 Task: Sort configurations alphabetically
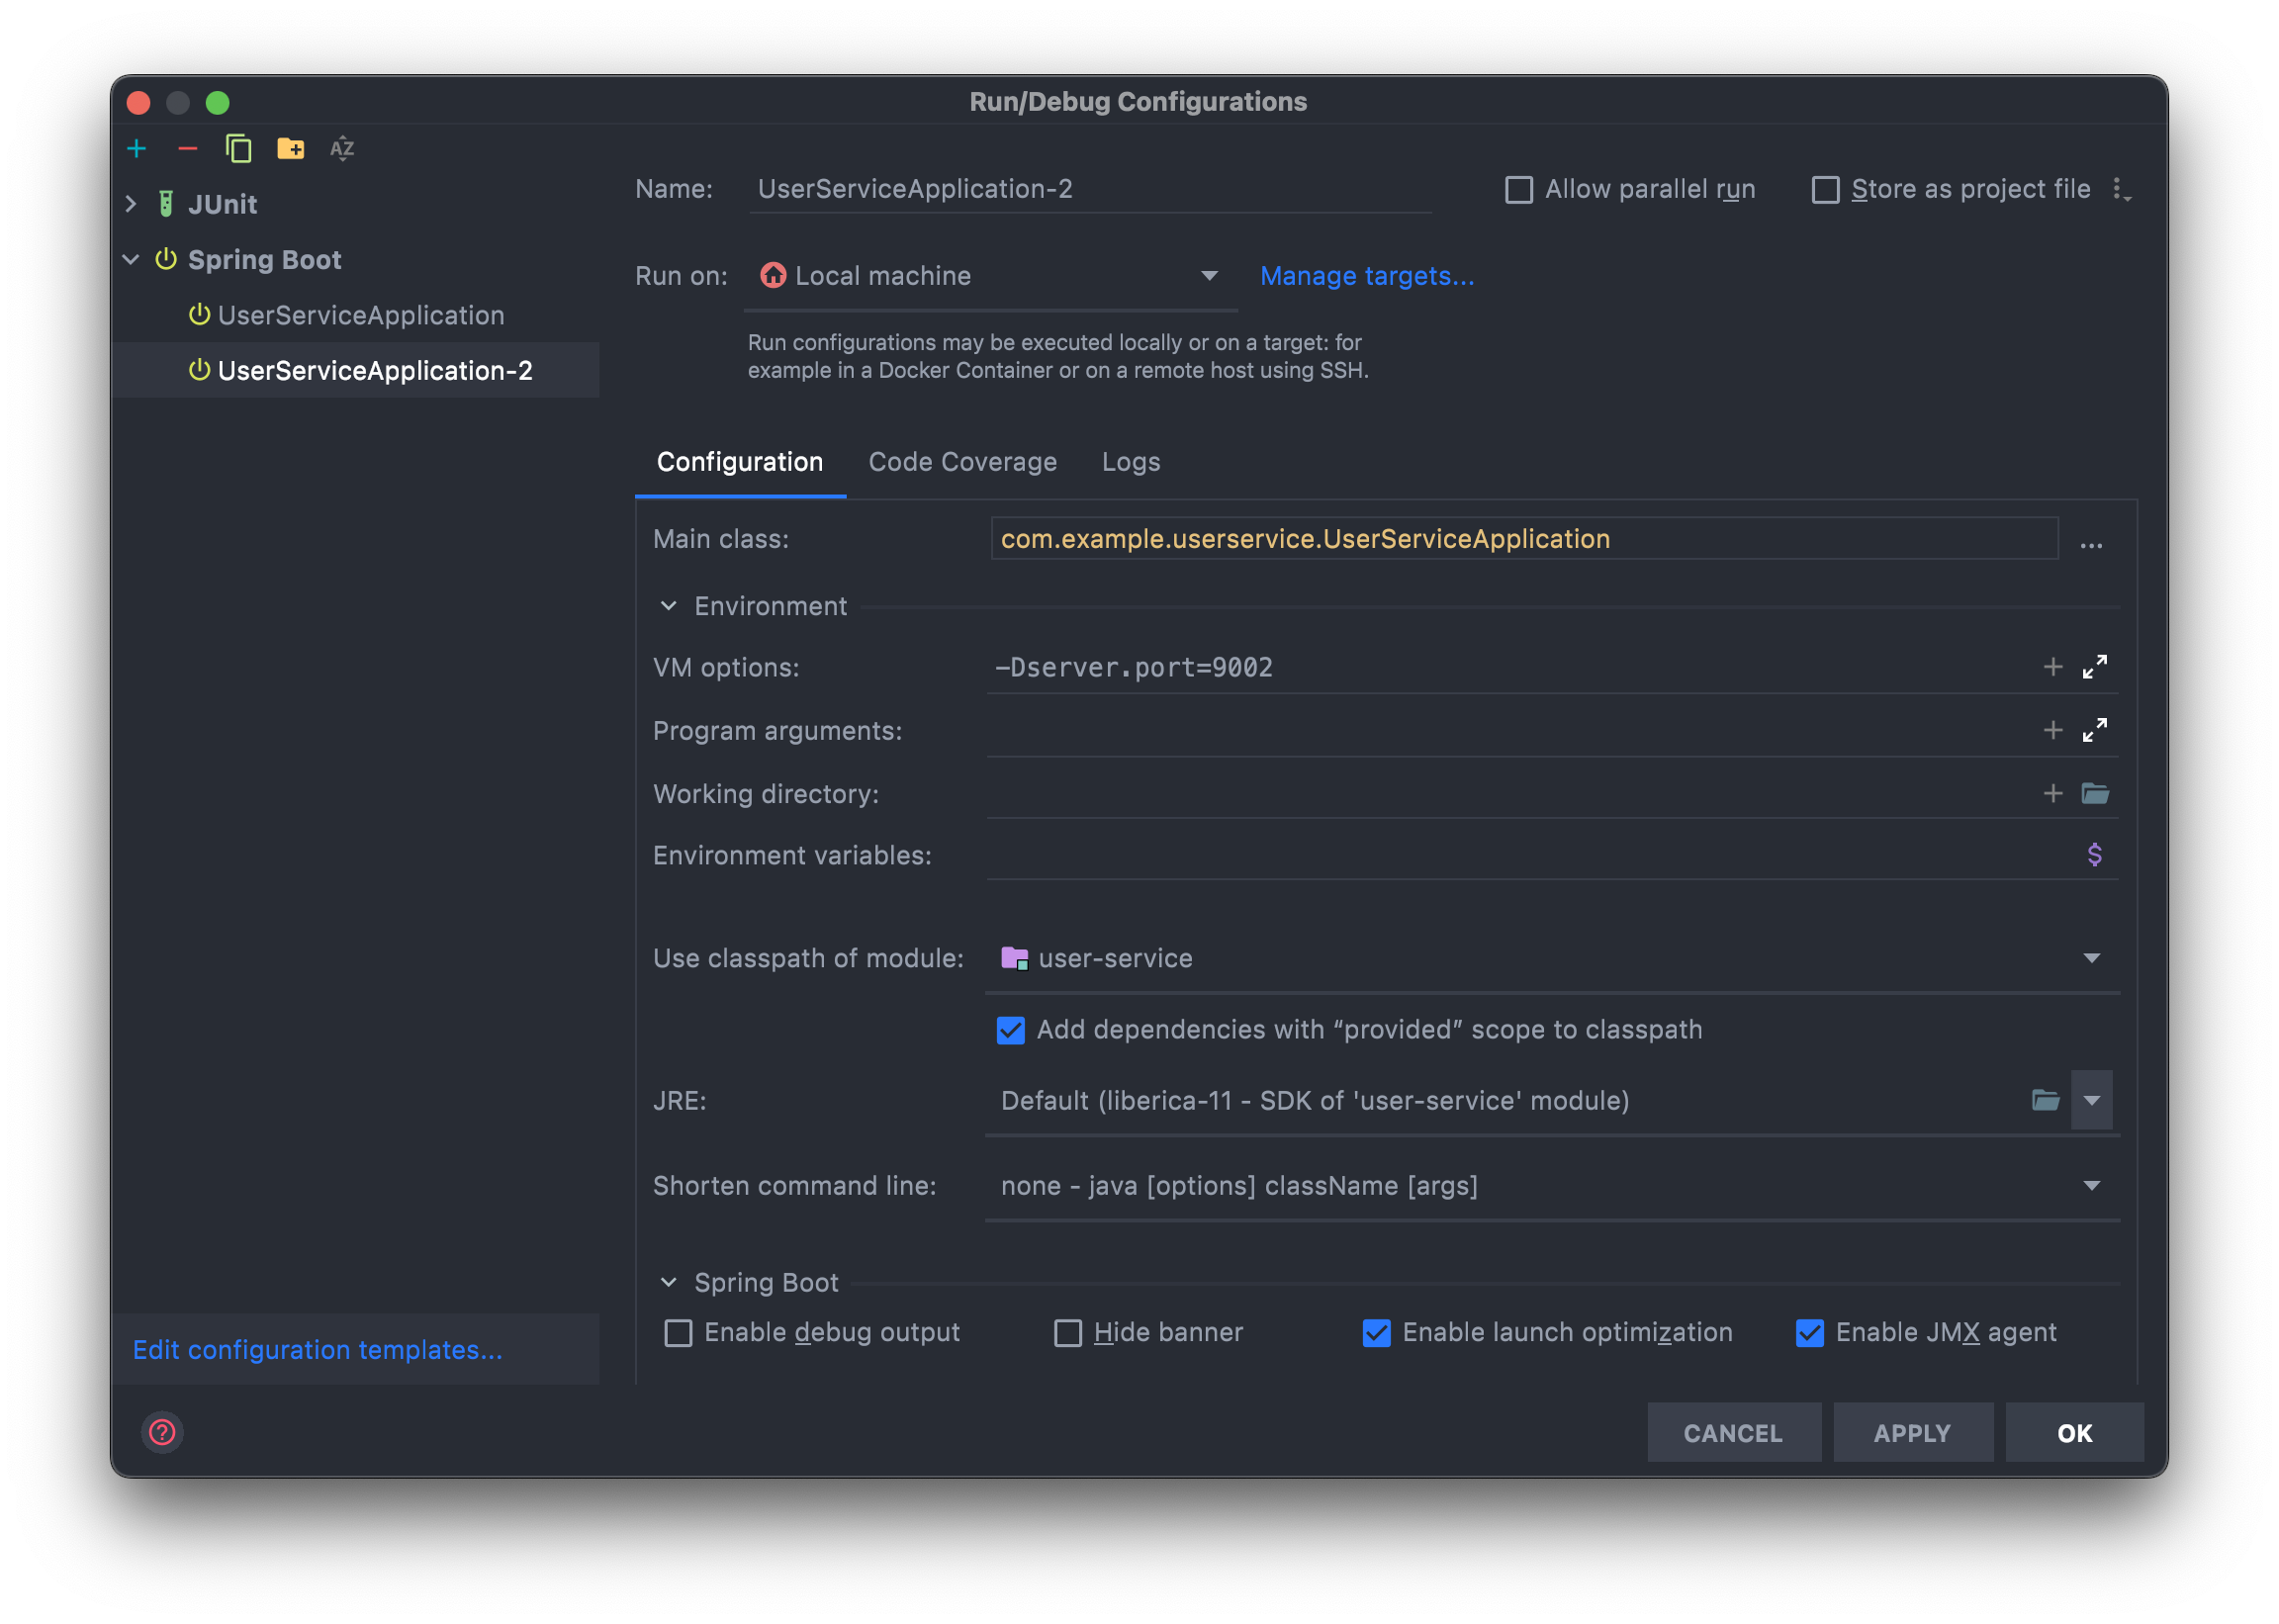(341, 148)
